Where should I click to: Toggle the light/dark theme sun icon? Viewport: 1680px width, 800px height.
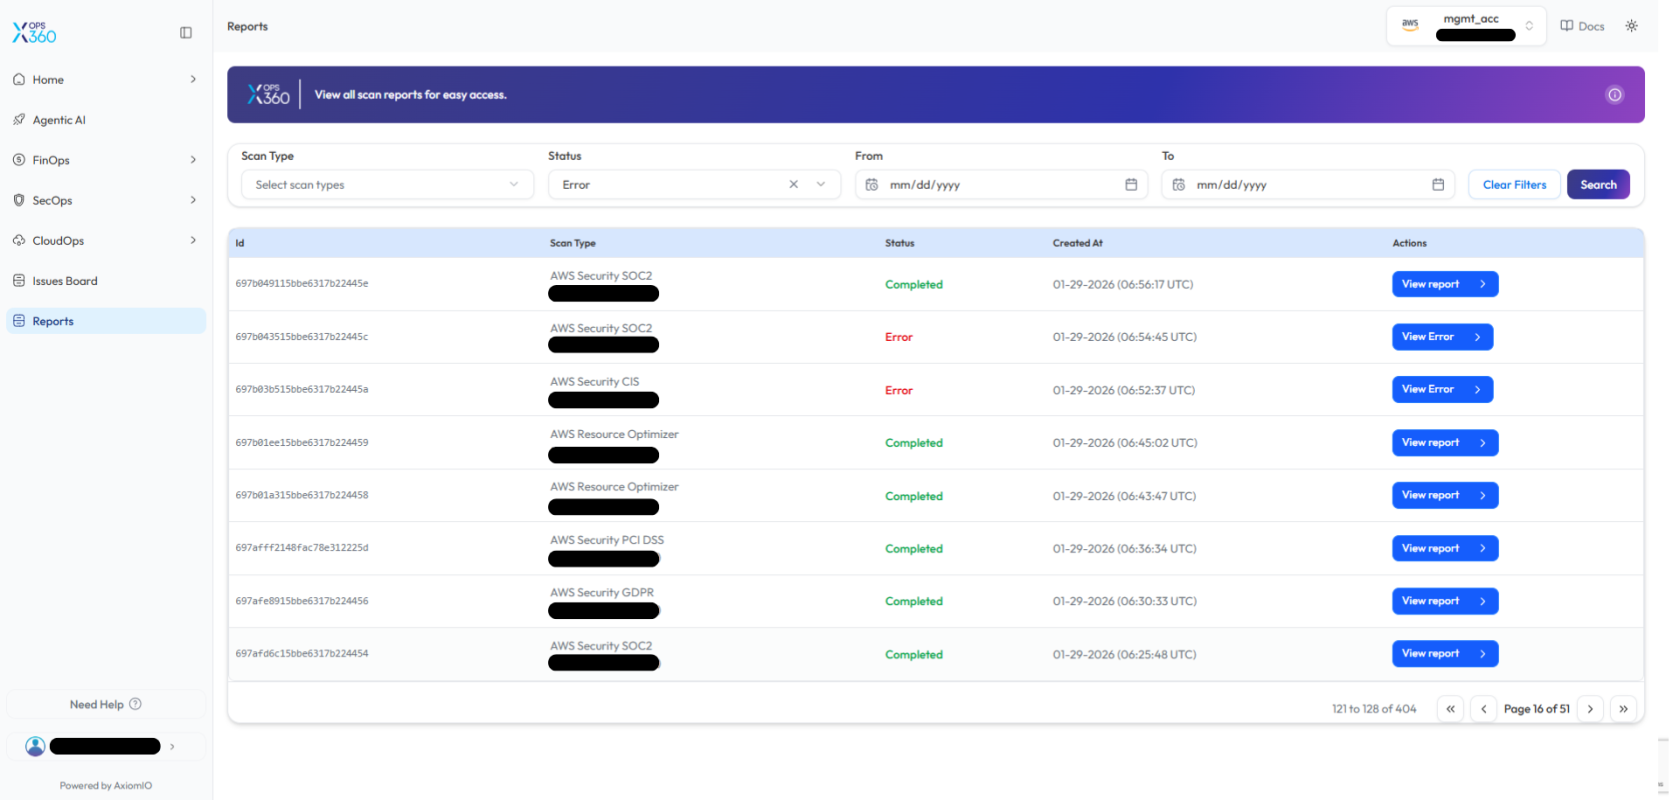pos(1631,26)
